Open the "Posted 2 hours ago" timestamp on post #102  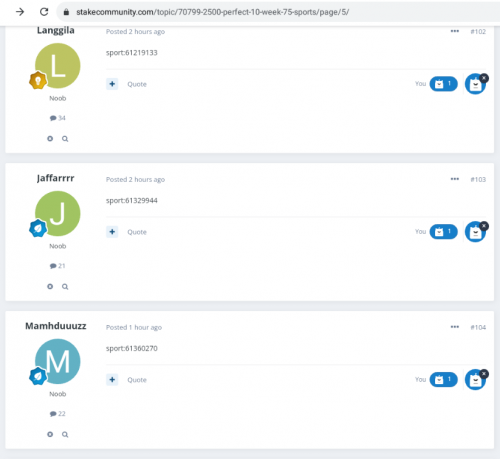tap(135, 32)
